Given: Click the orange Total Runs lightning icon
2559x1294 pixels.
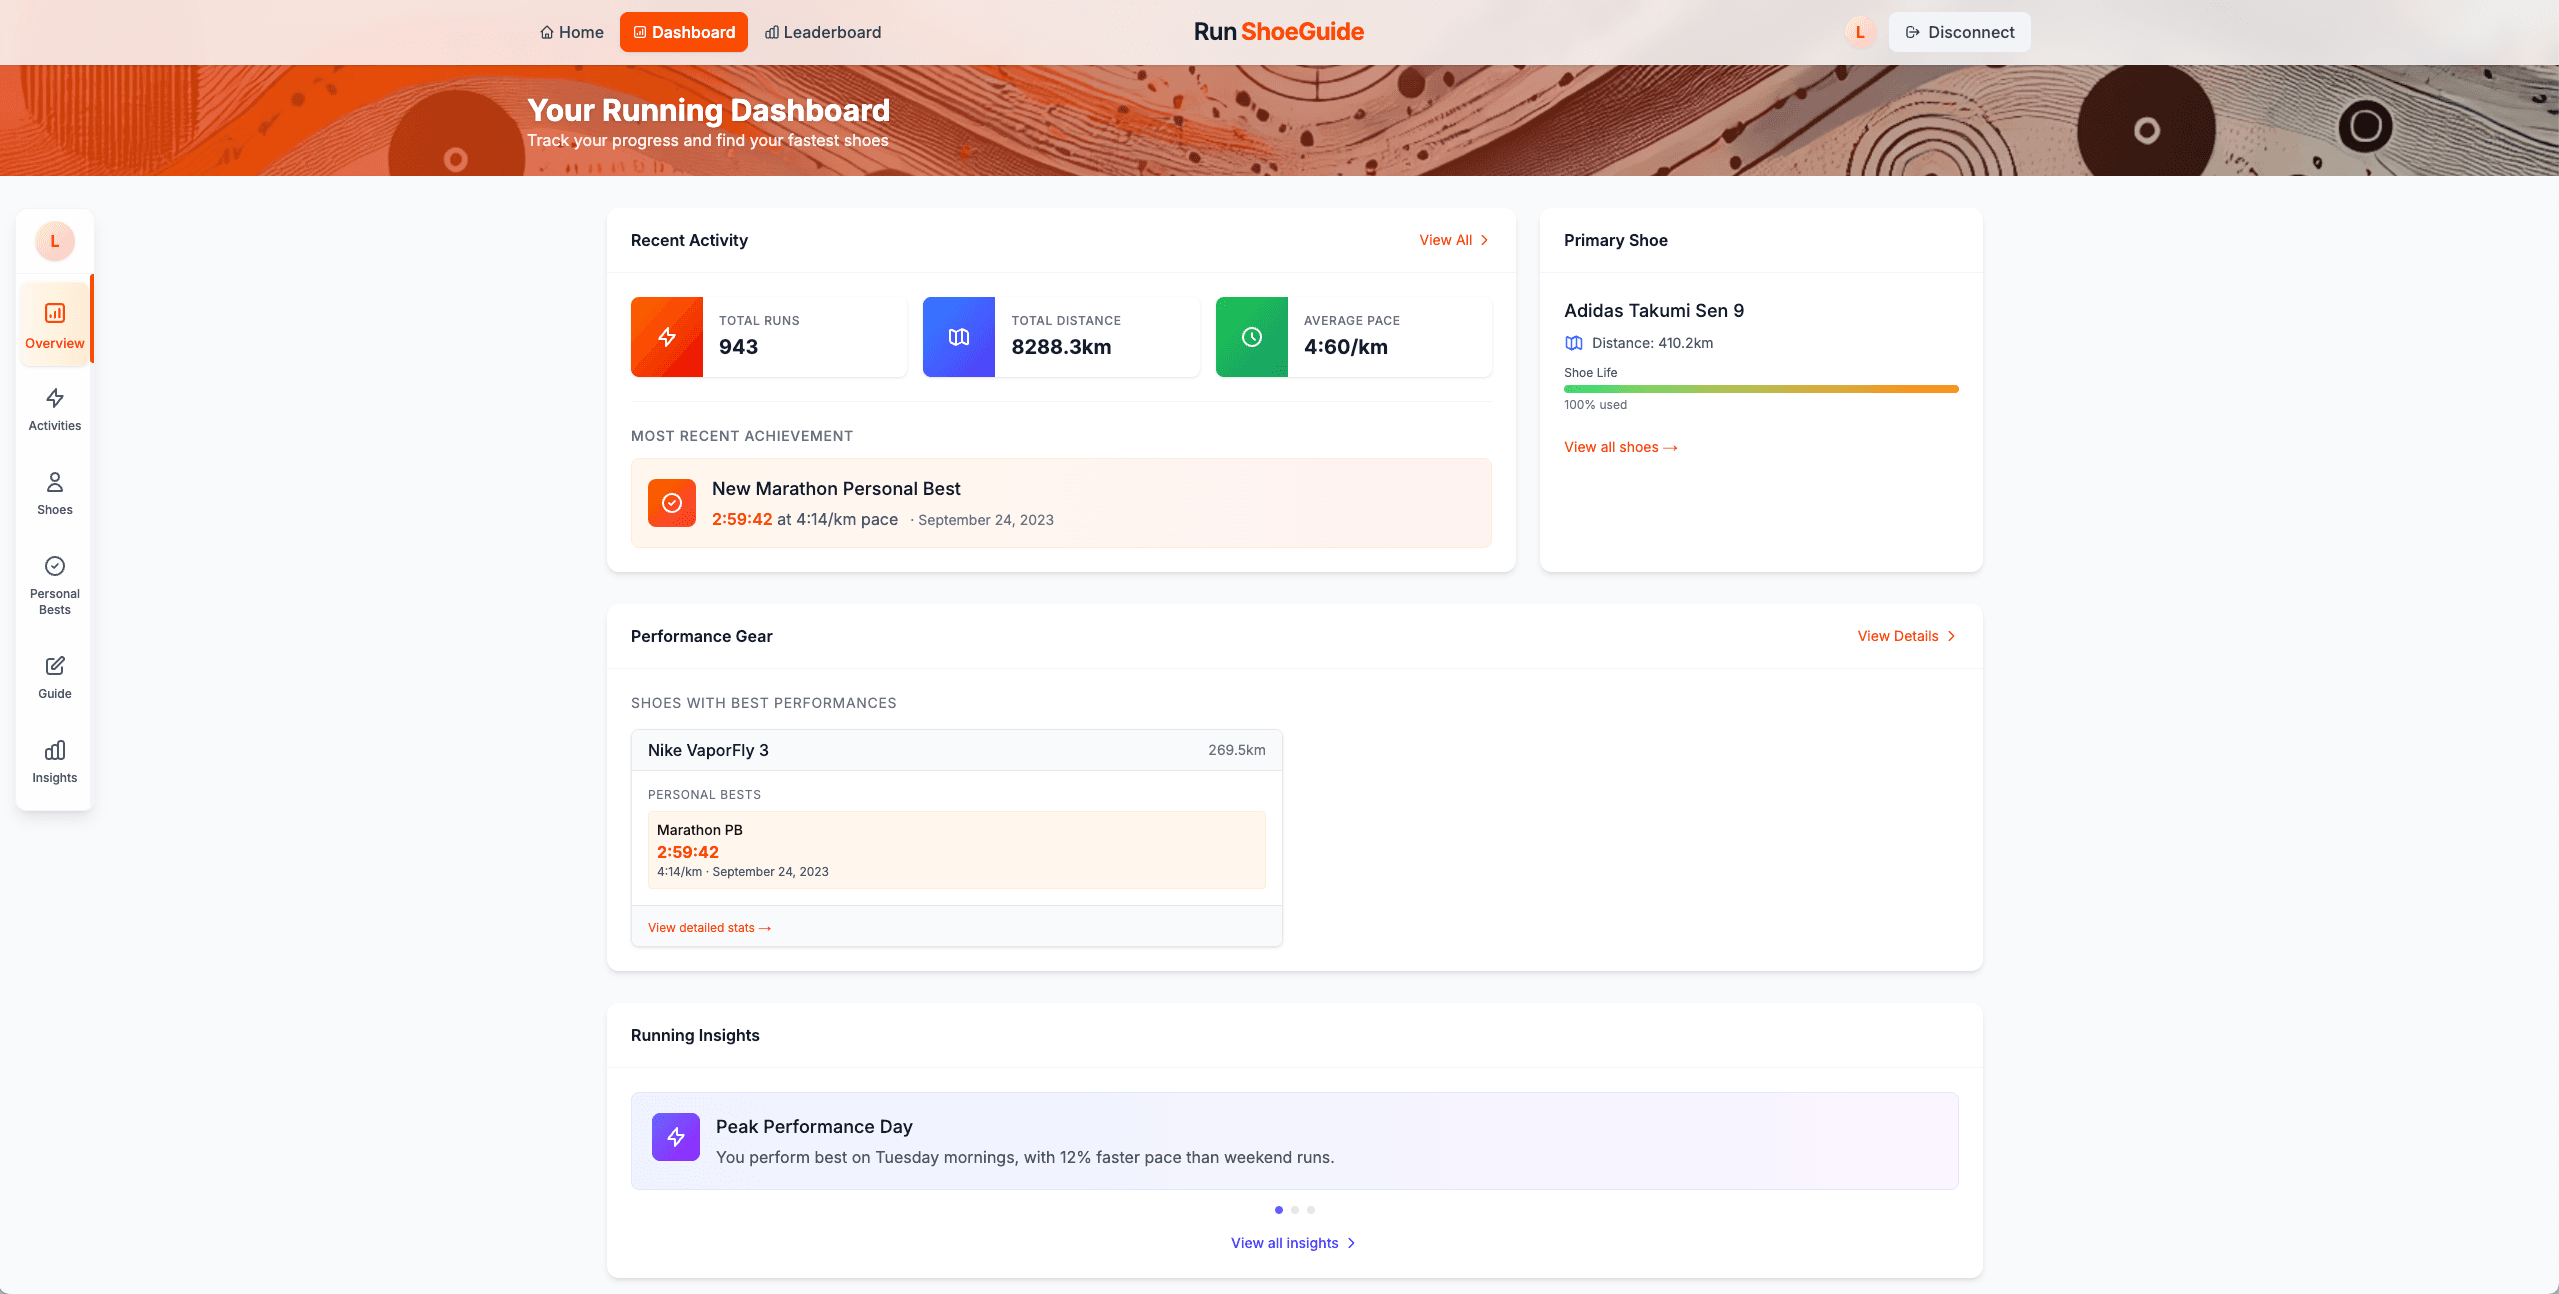Looking at the screenshot, I should pyautogui.click(x=667, y=337).
